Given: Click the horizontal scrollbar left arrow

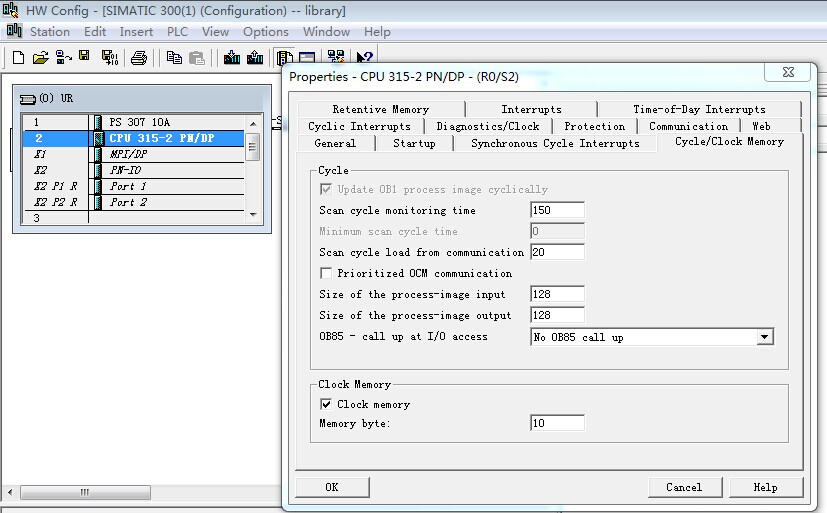Looking at the screenshot, I should point(9,492).
